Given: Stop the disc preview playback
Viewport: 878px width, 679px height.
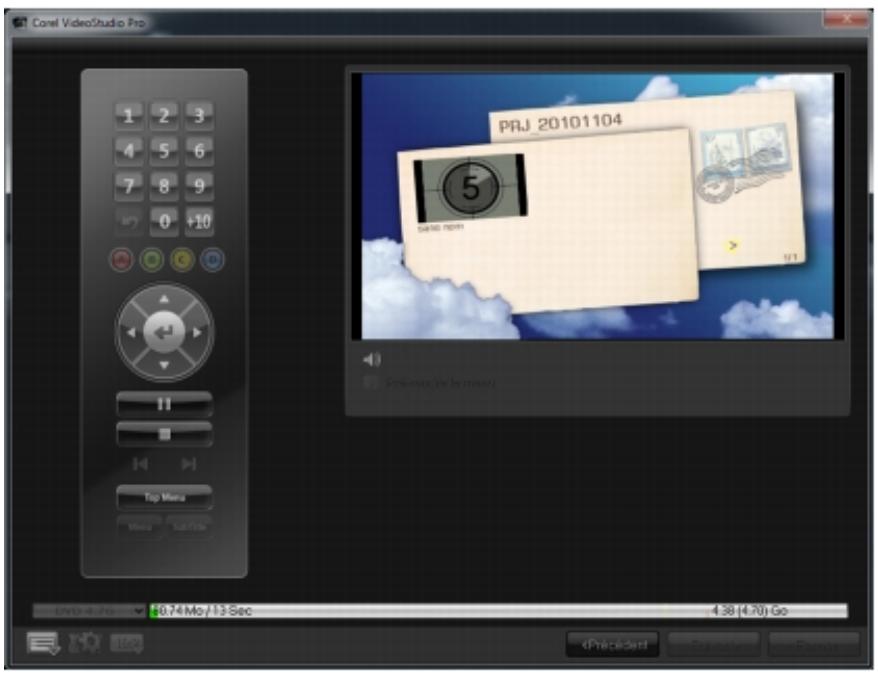Looking at the screenshot, I should point(164,434).
